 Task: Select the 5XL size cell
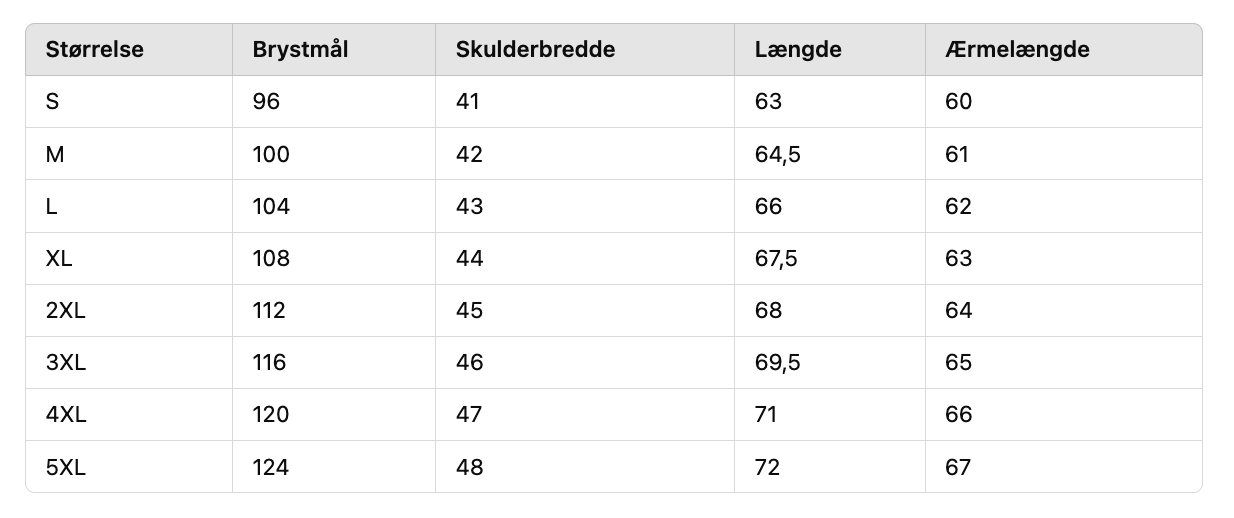[66, 467]
